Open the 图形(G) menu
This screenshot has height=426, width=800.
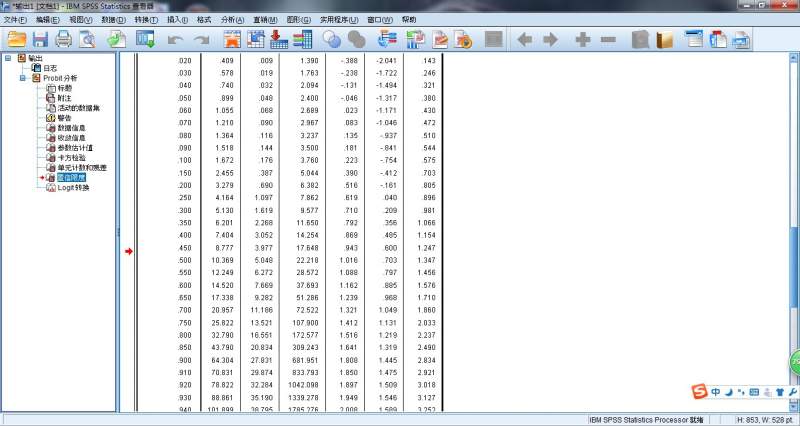[x=298, y=20]
